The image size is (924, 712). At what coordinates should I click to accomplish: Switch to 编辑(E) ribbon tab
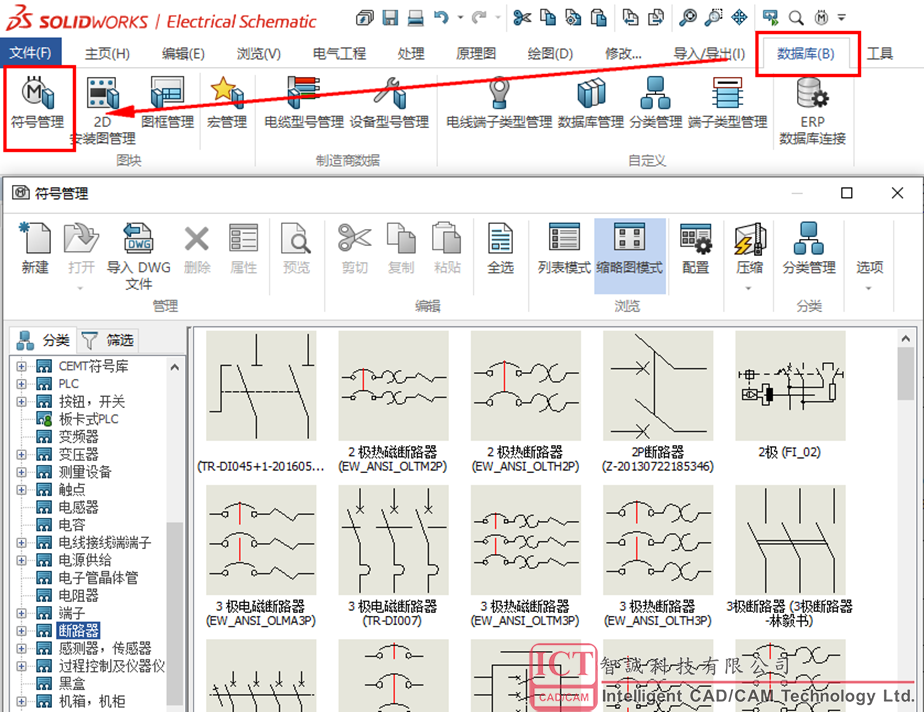[x=183, y=54]
